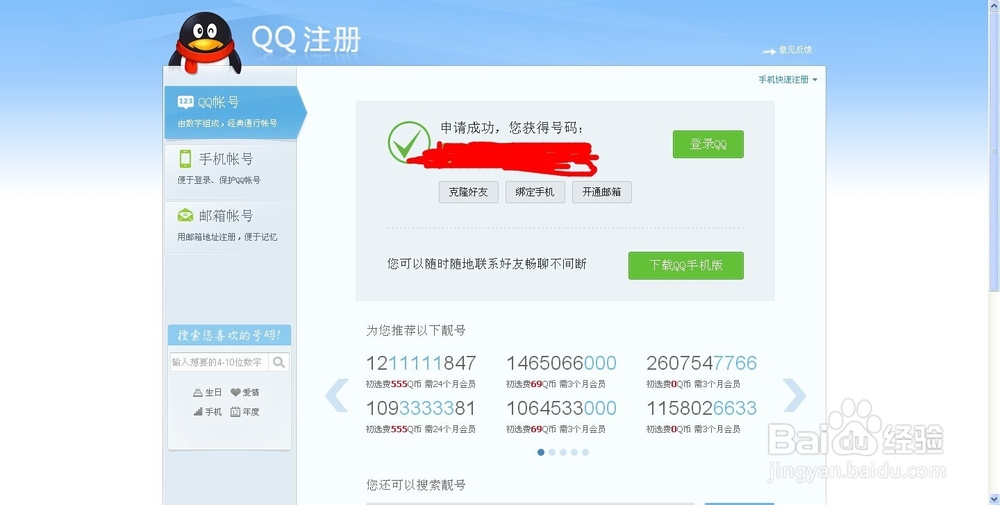
Task: Select the QQ帐号 sidebar tab
Action: click(235, 112)
